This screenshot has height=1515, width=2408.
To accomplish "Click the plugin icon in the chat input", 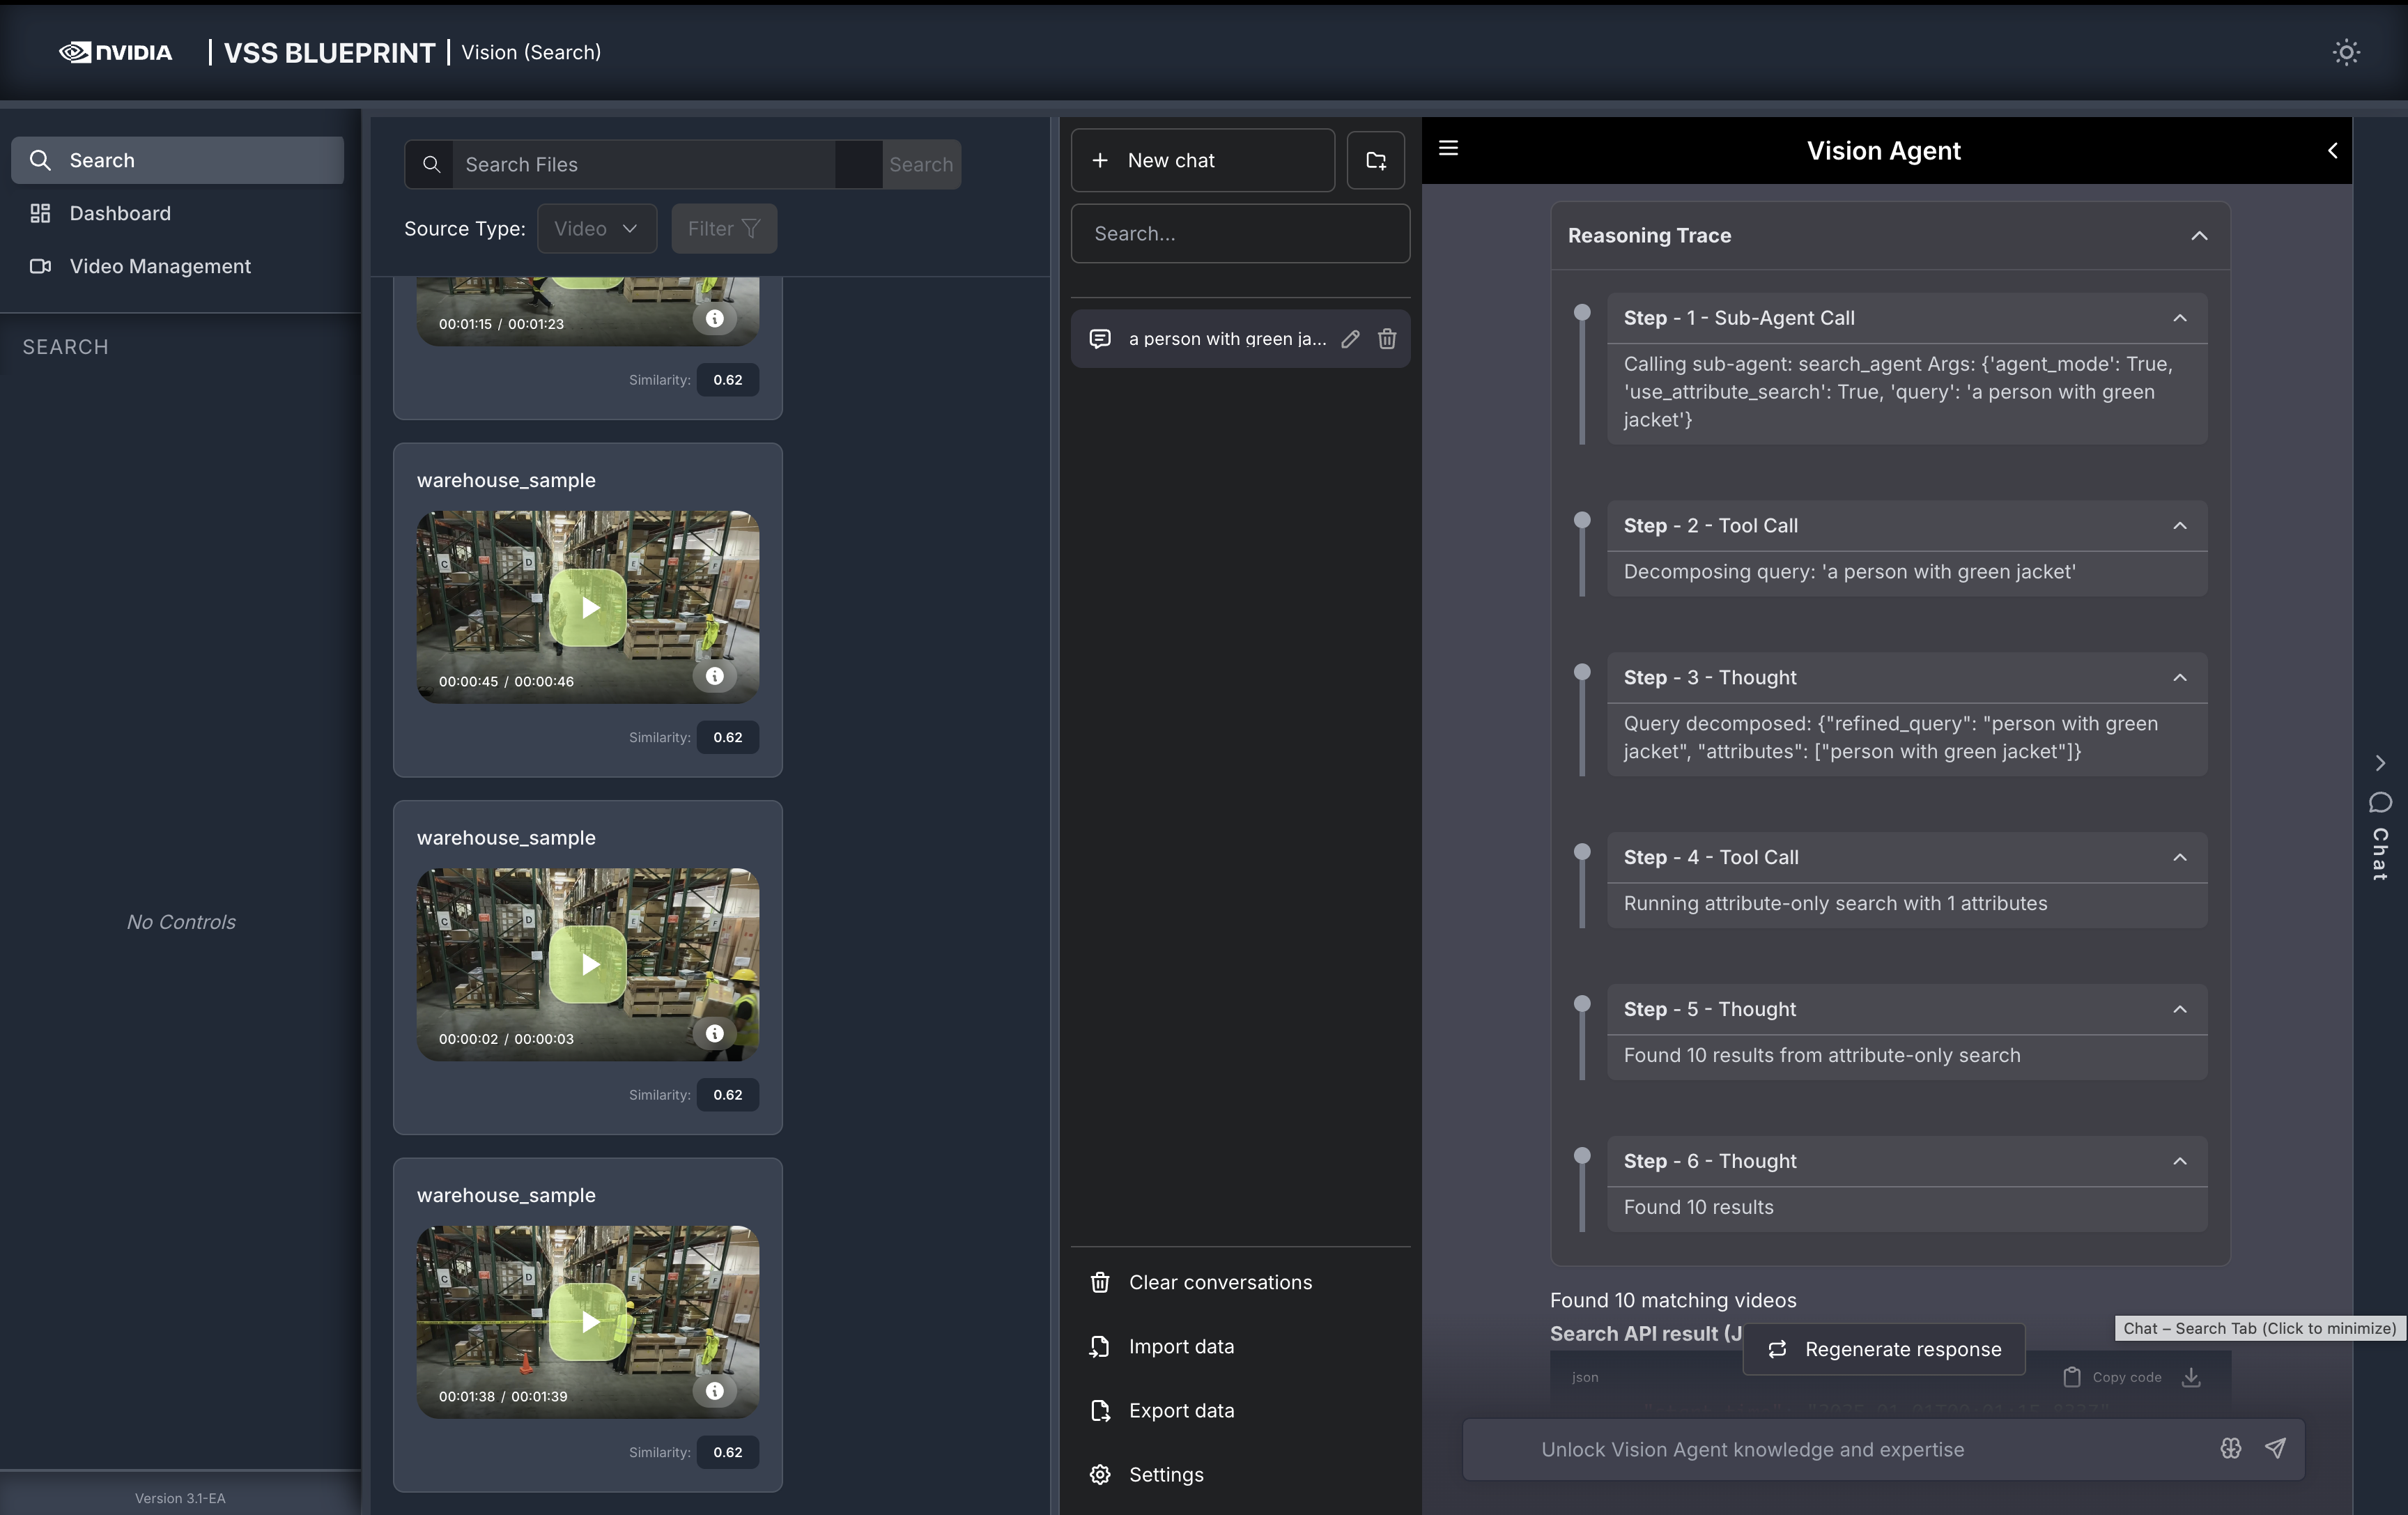I will pyautogui.click(x=2230, y=1448).
